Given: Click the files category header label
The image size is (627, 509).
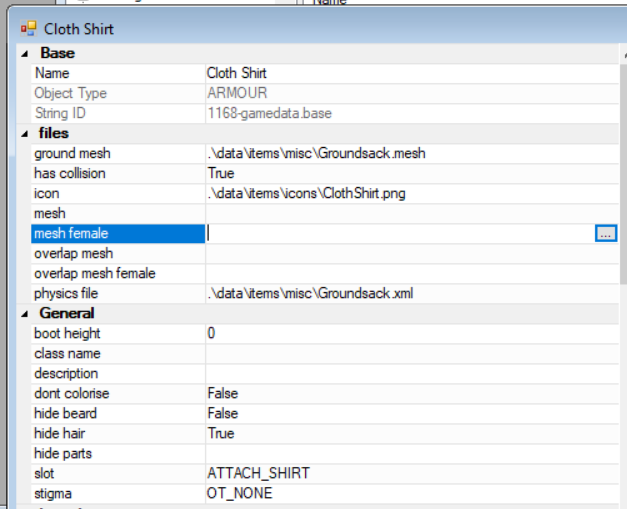Looking at the screenshot, I should 54,134.
